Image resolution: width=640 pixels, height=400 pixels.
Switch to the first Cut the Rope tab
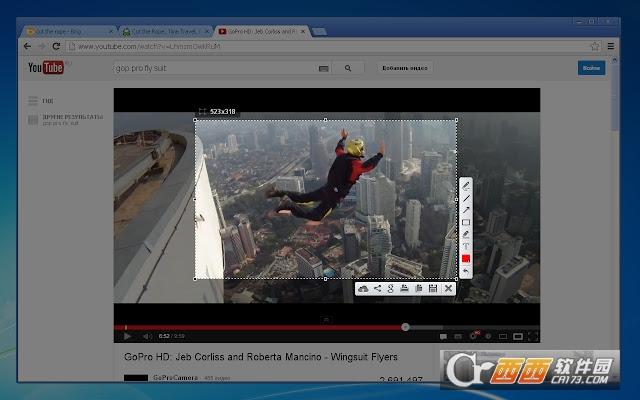(x=69, y=31)
